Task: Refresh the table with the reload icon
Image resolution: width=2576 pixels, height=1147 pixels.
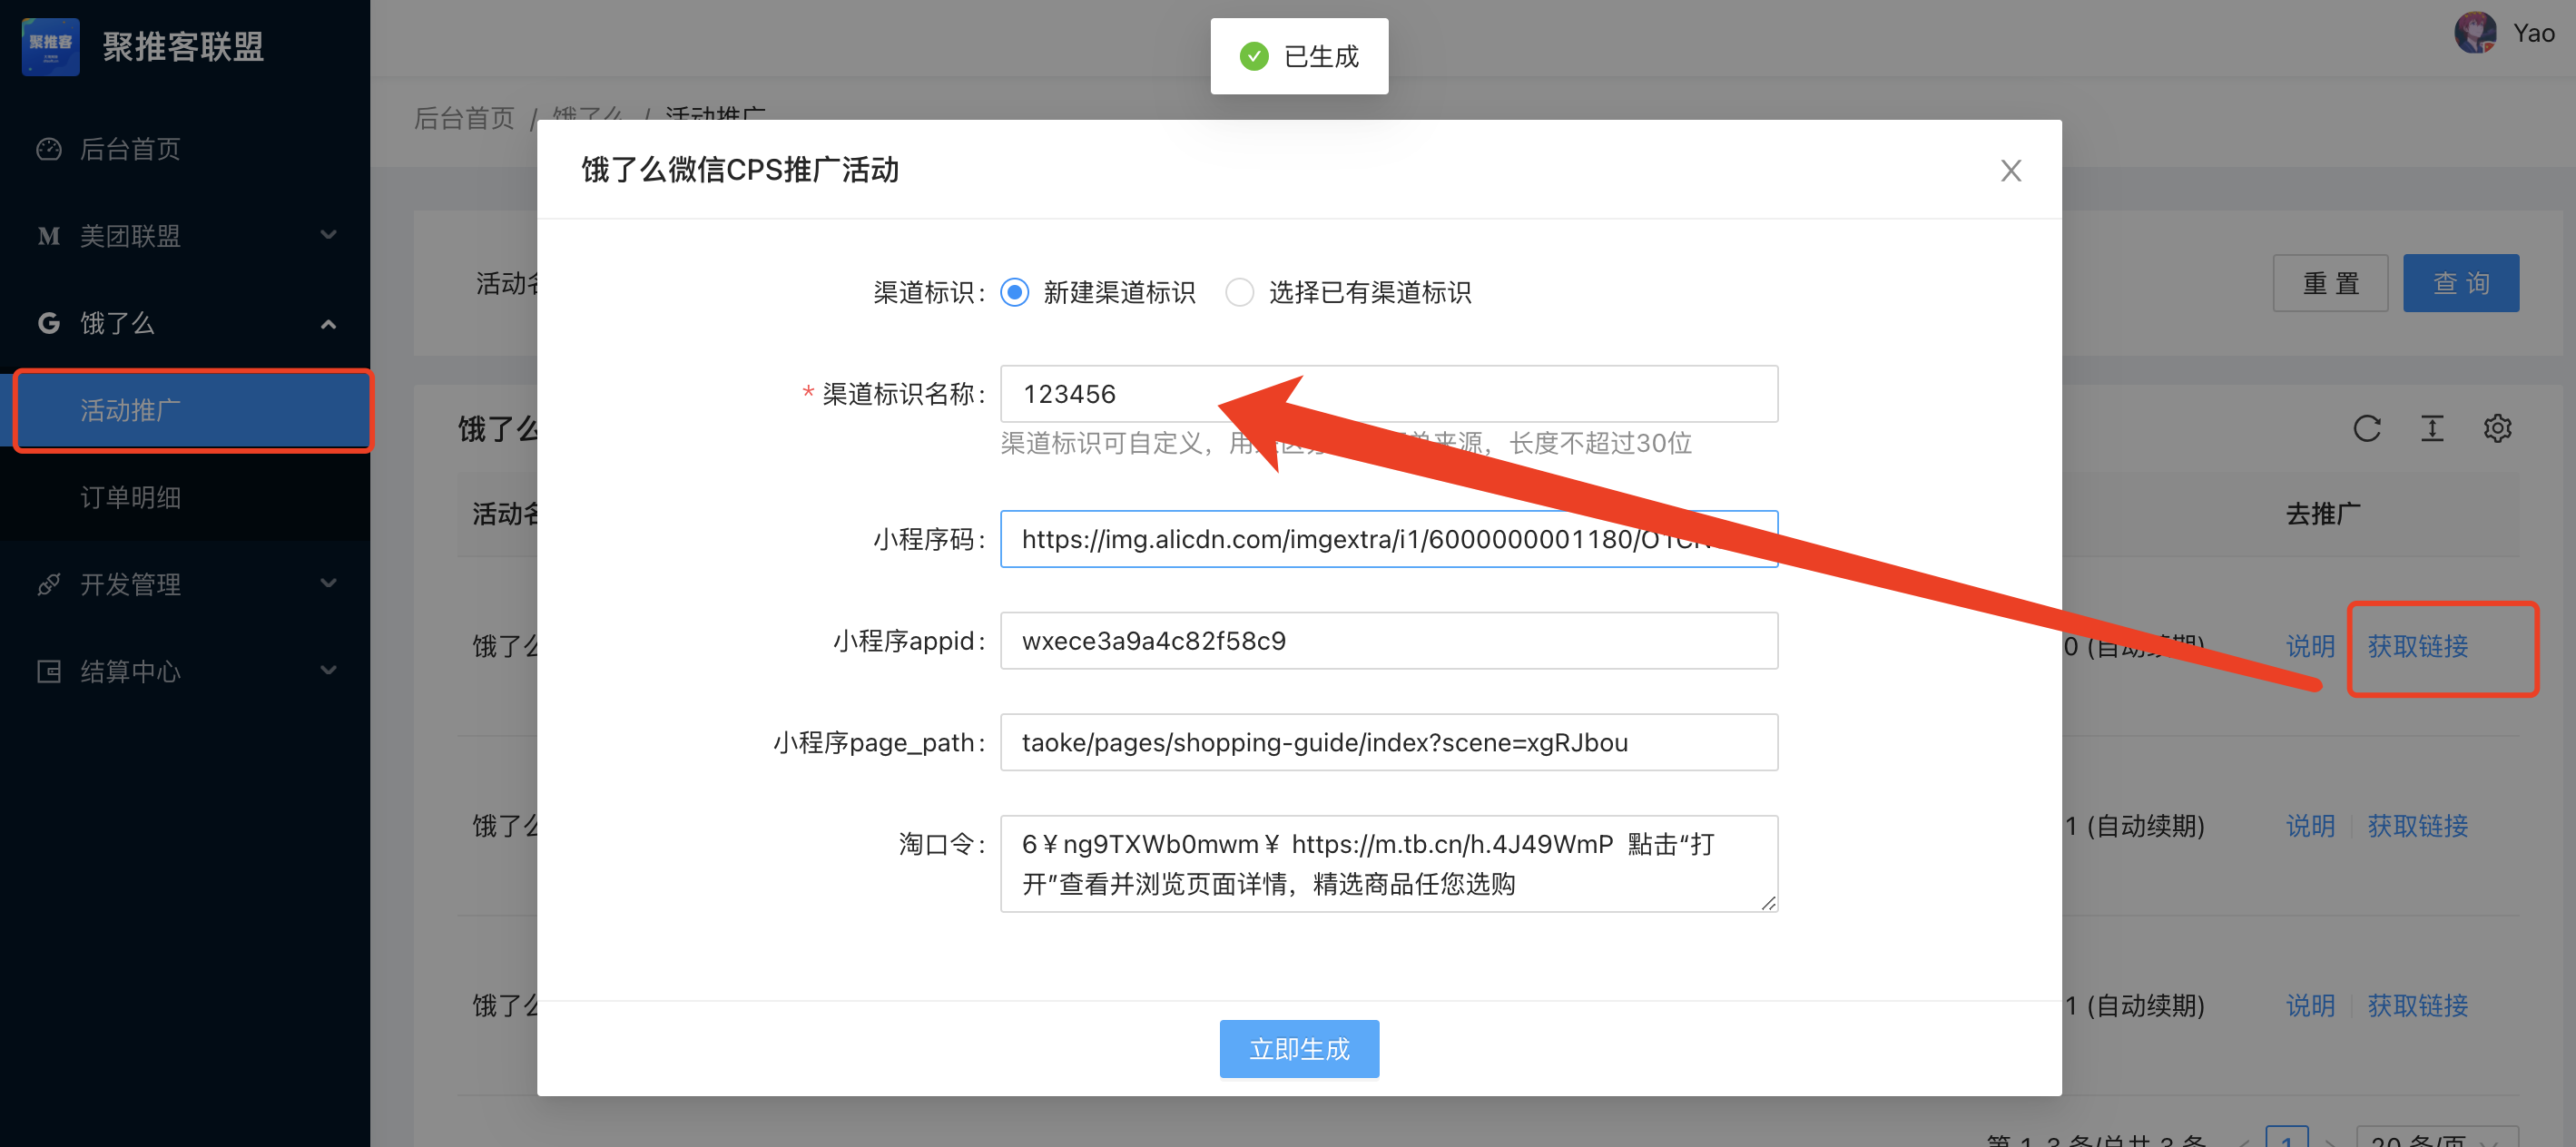Action: (2366, 429)
